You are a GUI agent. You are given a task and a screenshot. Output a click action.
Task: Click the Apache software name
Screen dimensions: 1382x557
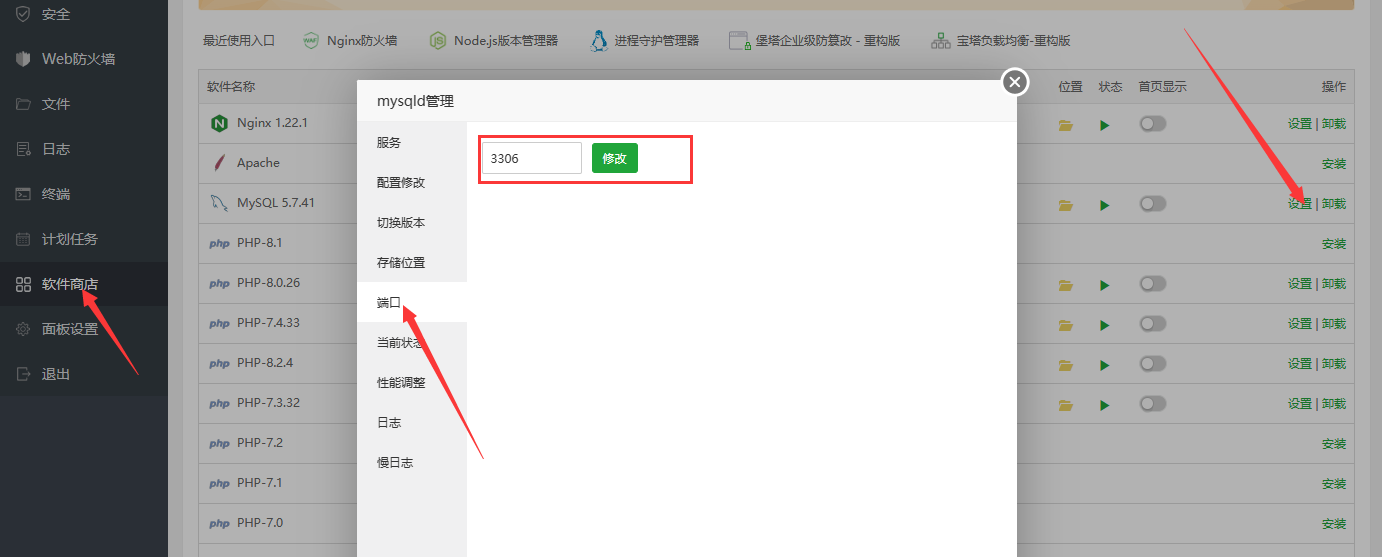258,163
